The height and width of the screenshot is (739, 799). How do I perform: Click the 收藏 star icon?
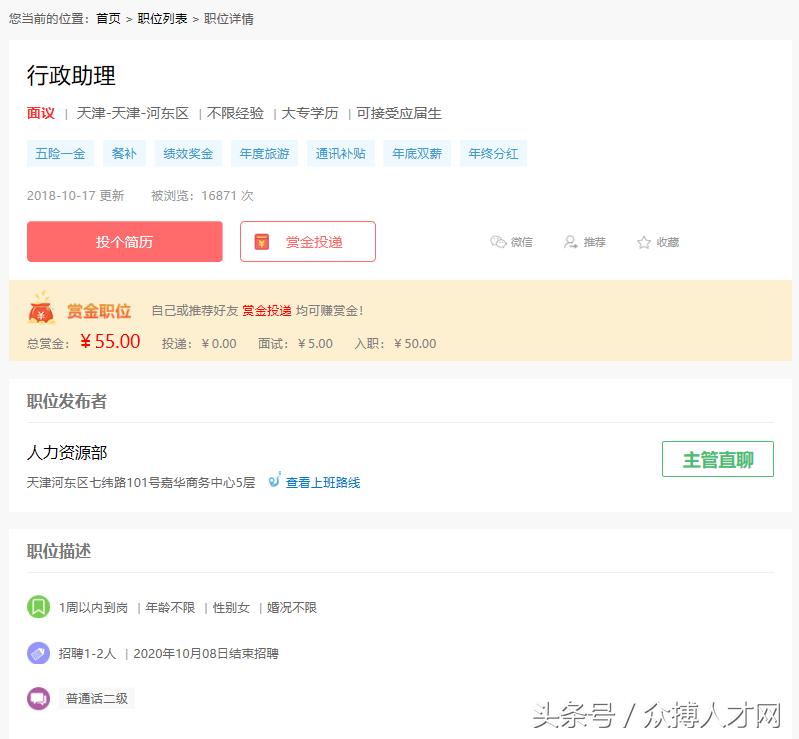(644, 242)
